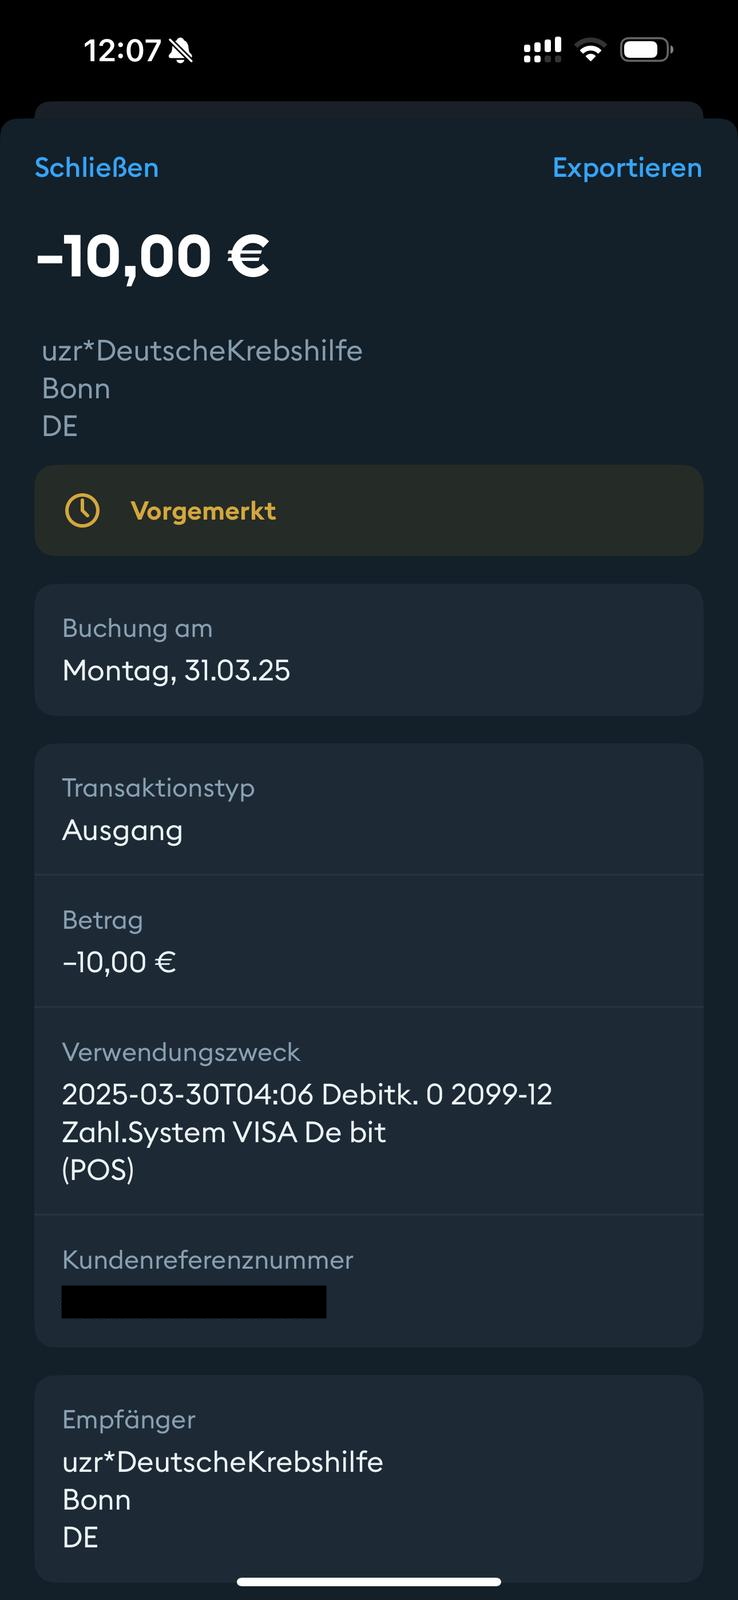Tap the home indicator bar

point(369,1582)
